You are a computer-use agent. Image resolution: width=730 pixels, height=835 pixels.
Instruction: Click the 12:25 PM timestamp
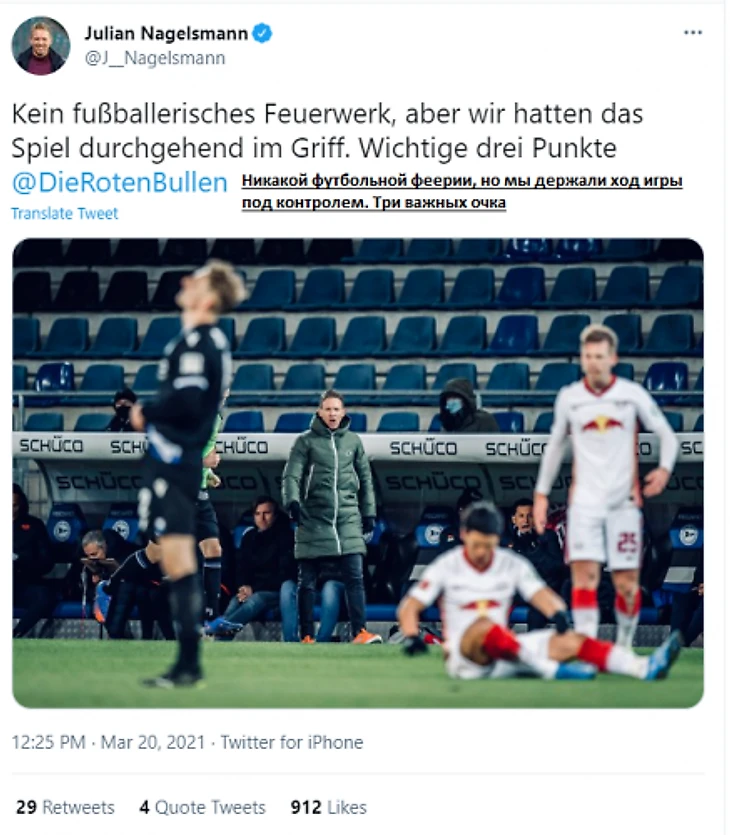(x=48, y=742)
